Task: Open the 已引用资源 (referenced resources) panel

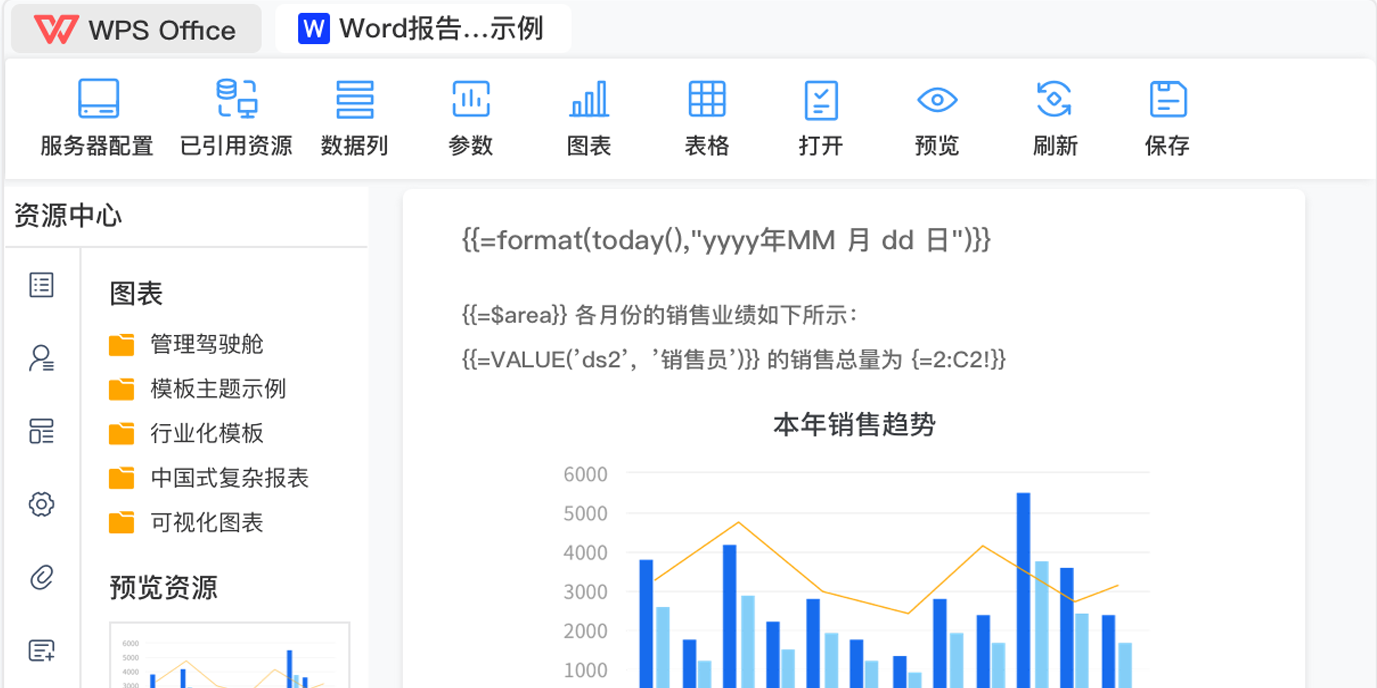Action: click(235, 117)
